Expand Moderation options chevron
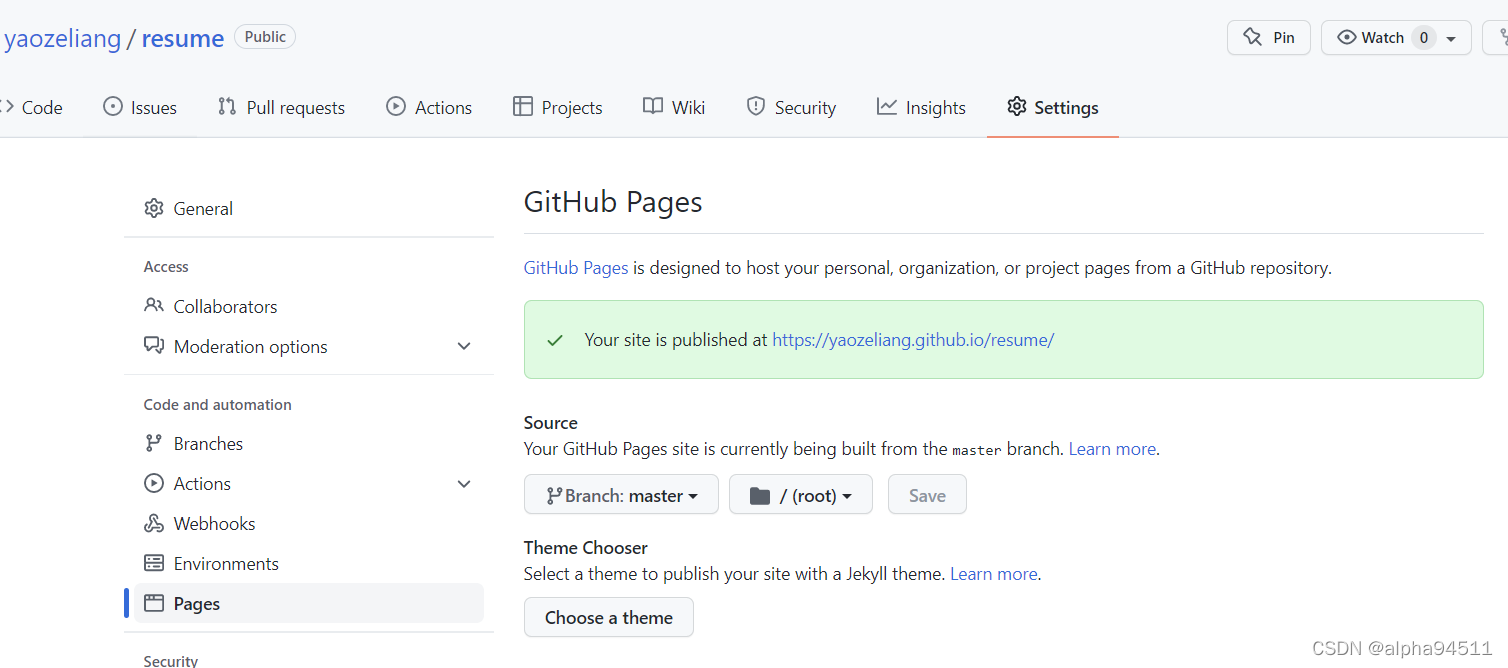Screen dimensions: 1508x668 point(464,346)
